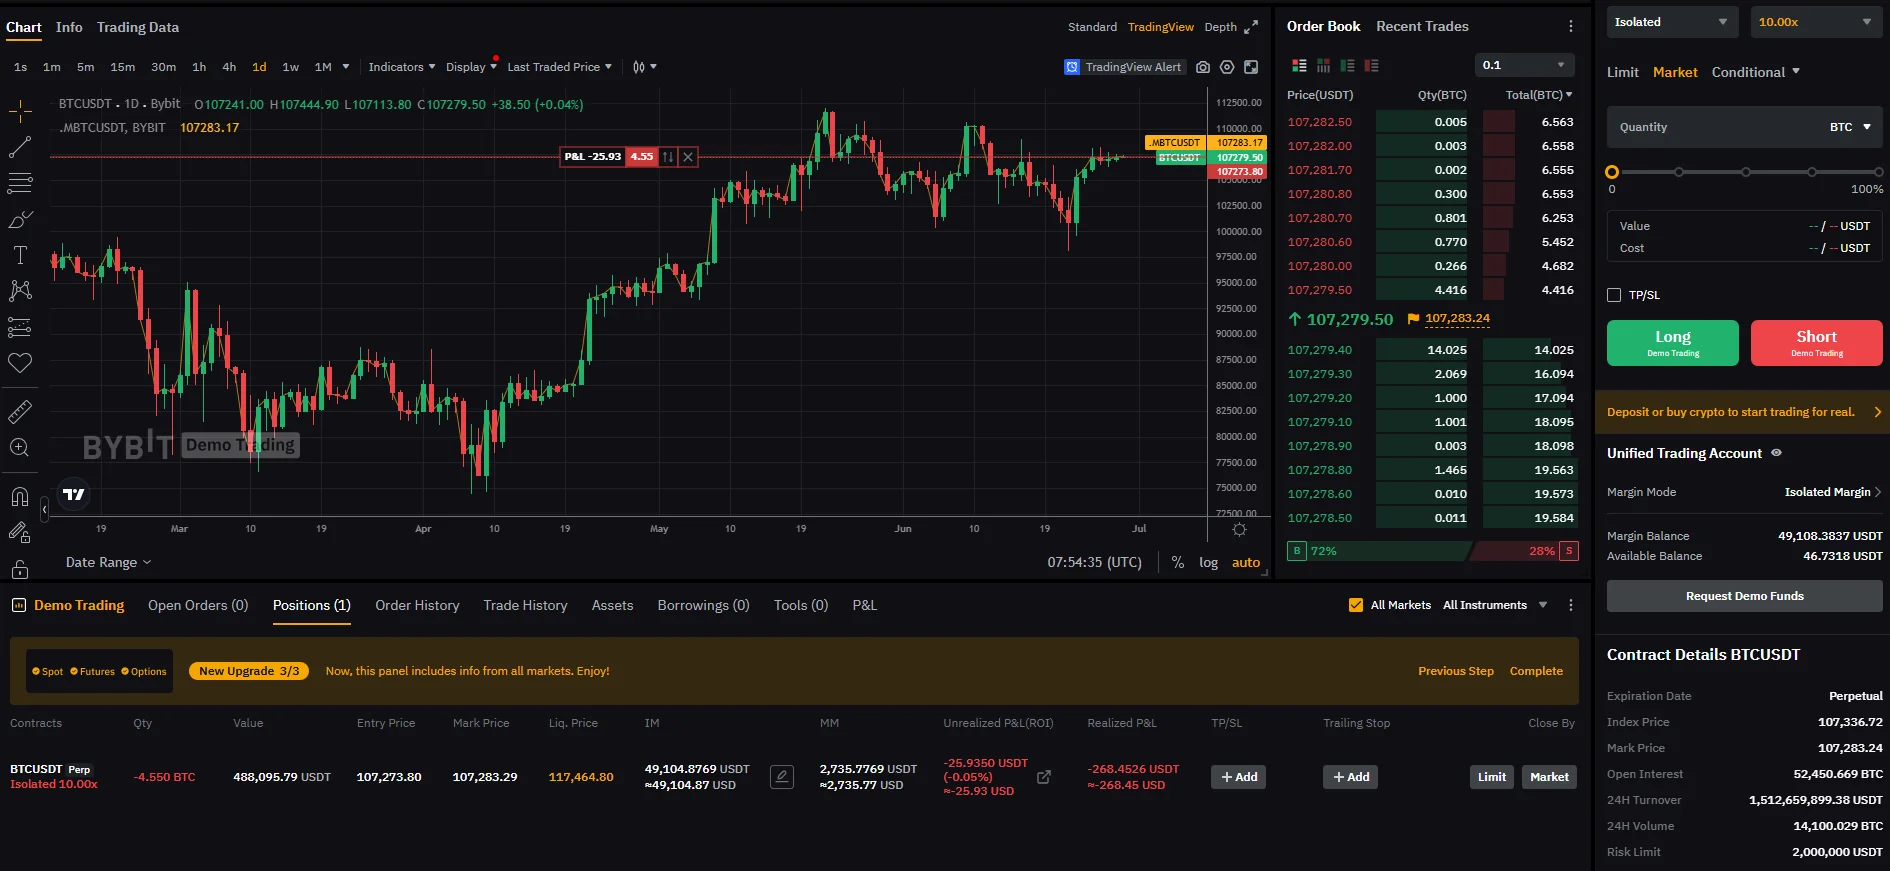Show only buy orders in order book
Image resolution: width=1890 pixels, height=871 pixels.
[x=1347, y=65]
